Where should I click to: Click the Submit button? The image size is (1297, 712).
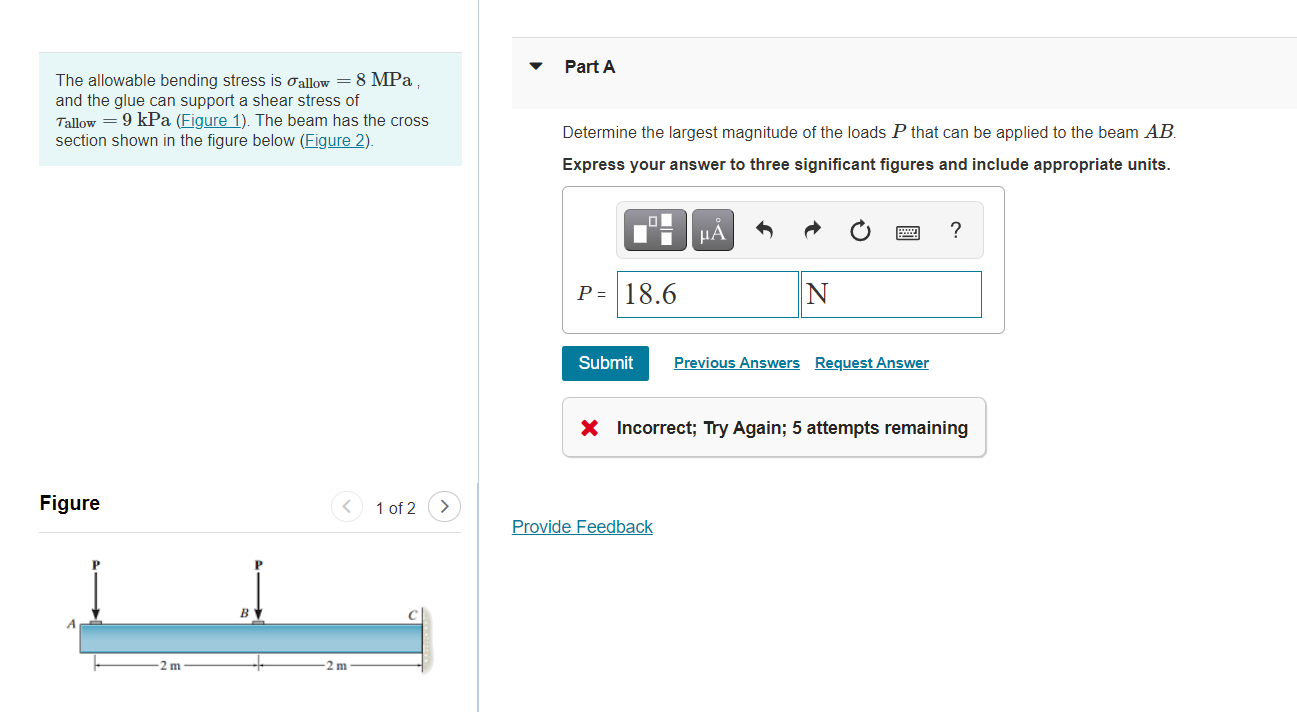pos(606,363)
